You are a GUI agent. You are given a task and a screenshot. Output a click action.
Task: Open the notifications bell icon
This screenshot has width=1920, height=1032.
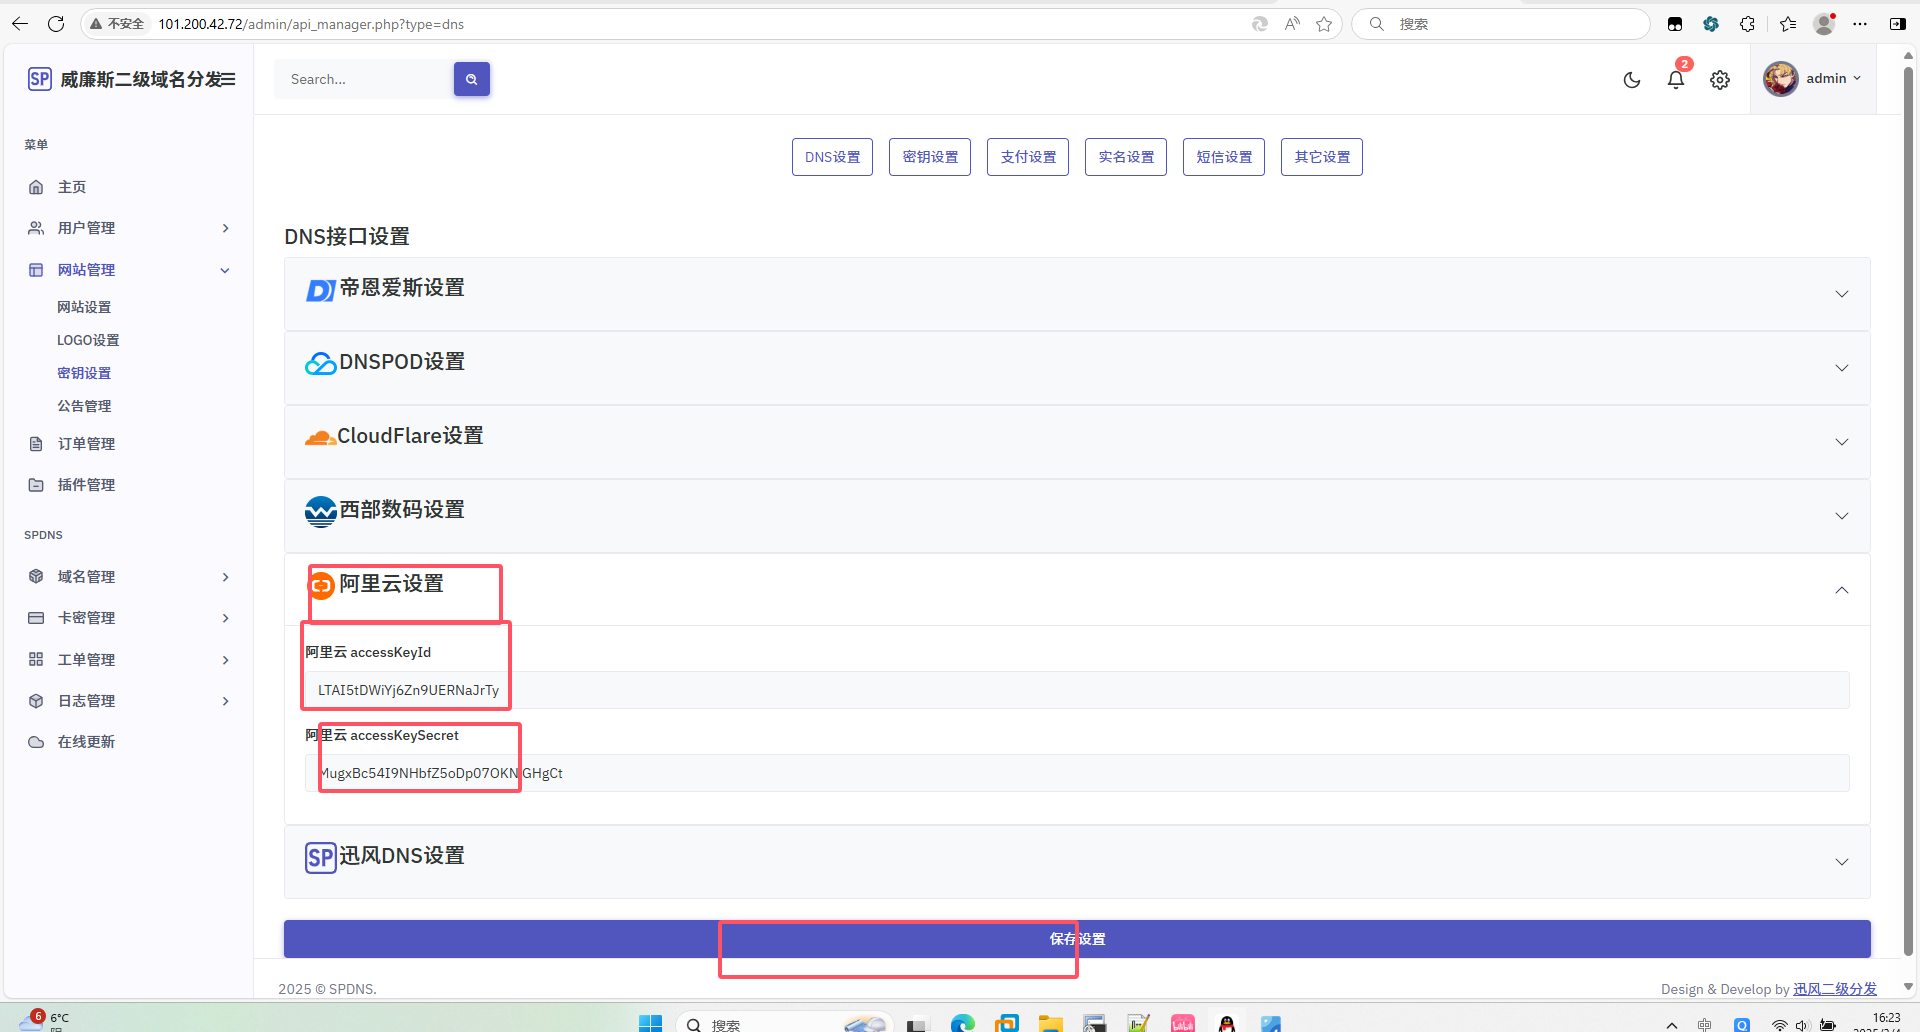coord(1675,80)
